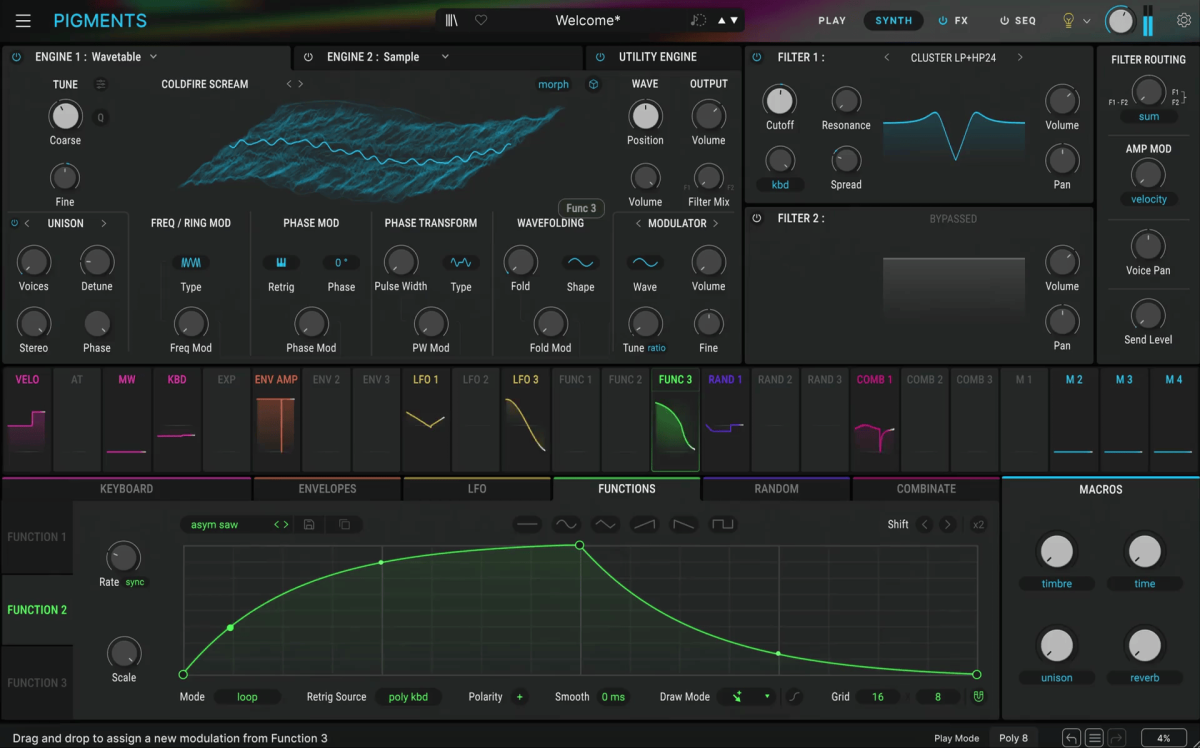Screen dimensions: 1200x748
Task: Click the Freq/Ring Mod Type waveform icon
Action: tap(191, 263)
